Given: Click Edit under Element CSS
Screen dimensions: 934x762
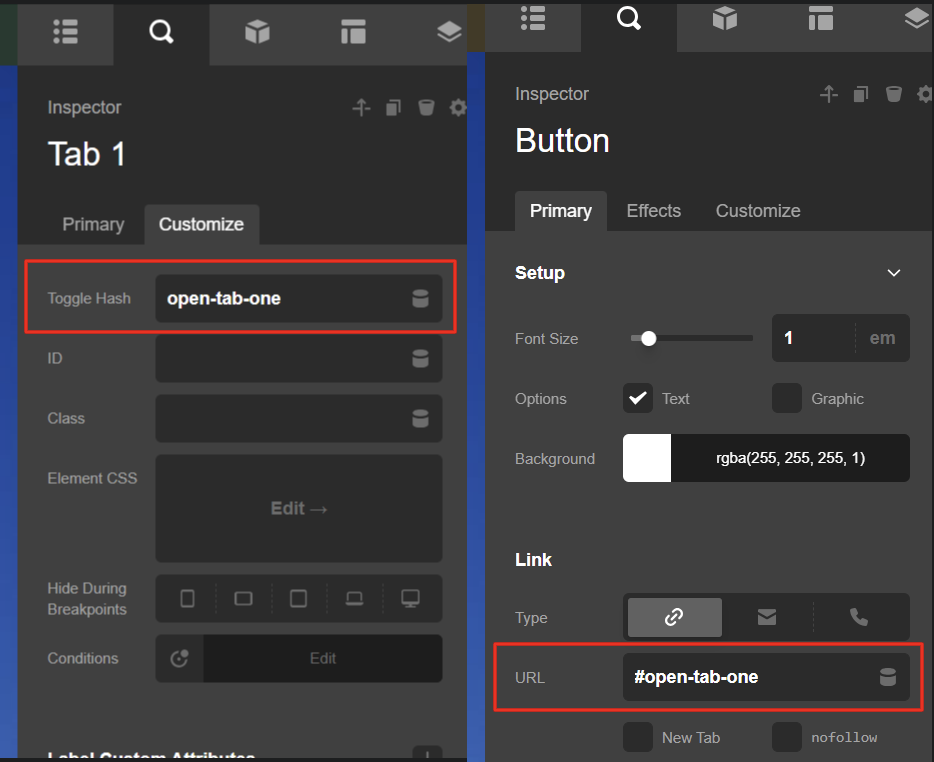Looking at the screenshot, I should pos(298,508).
